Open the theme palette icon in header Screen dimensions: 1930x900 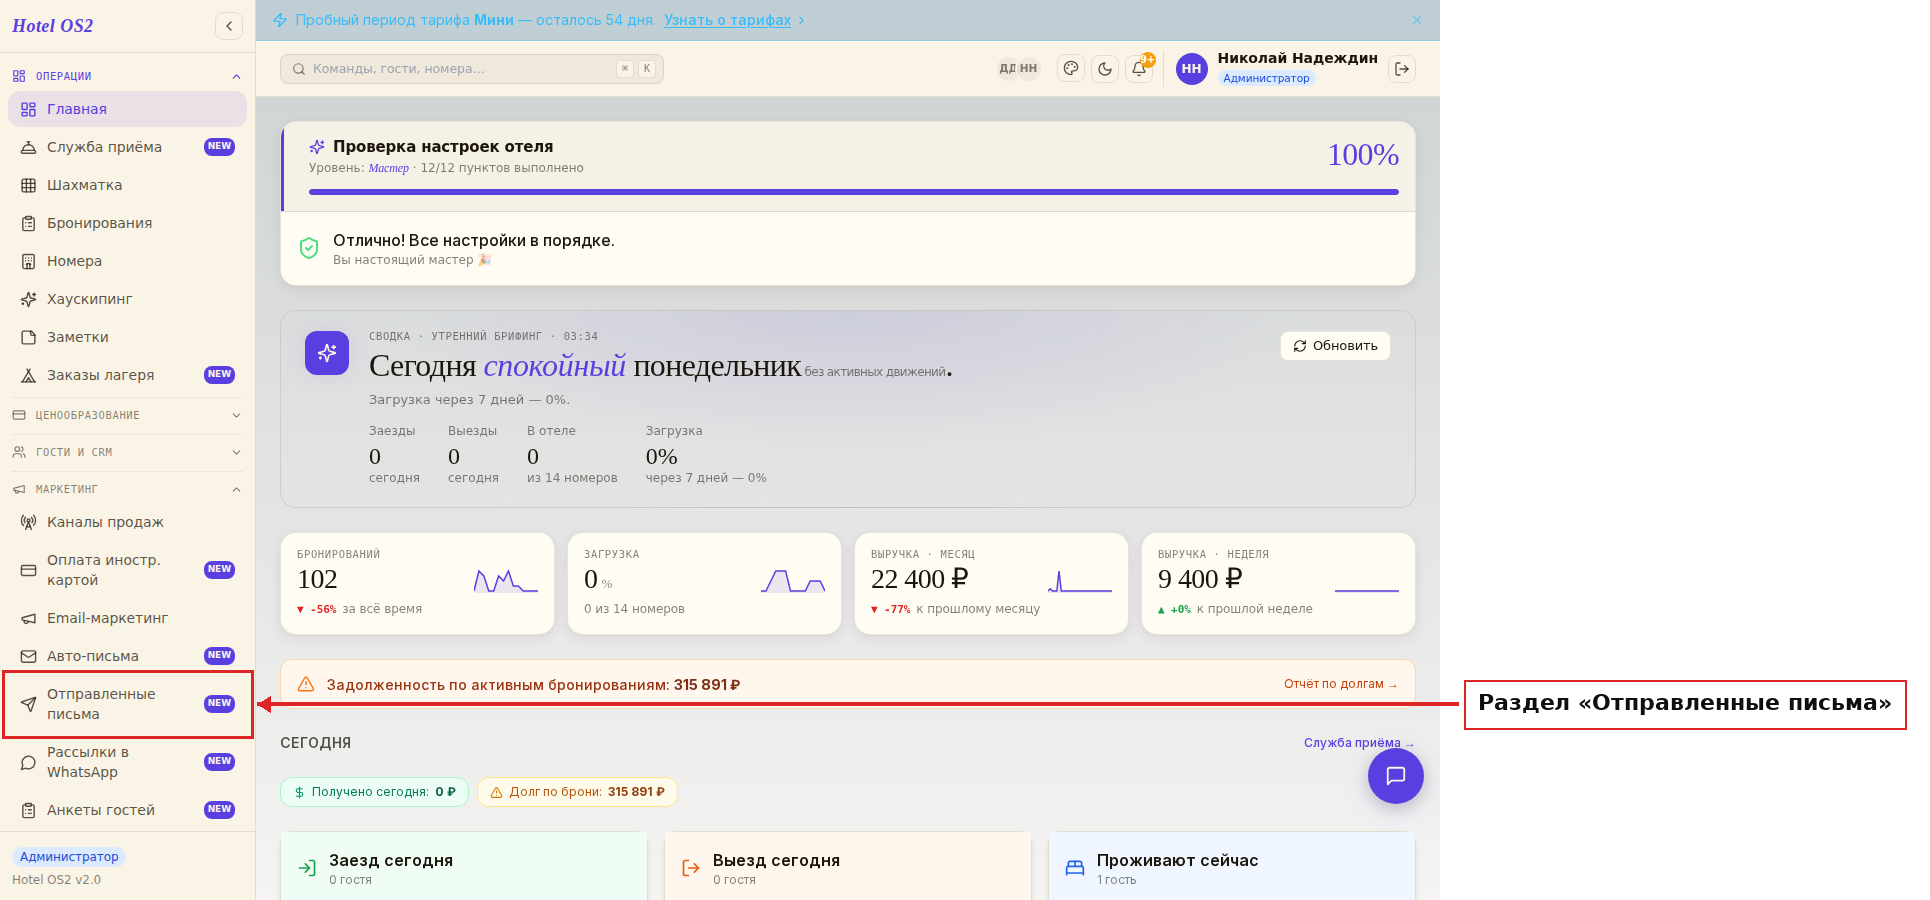(1071, 69)
